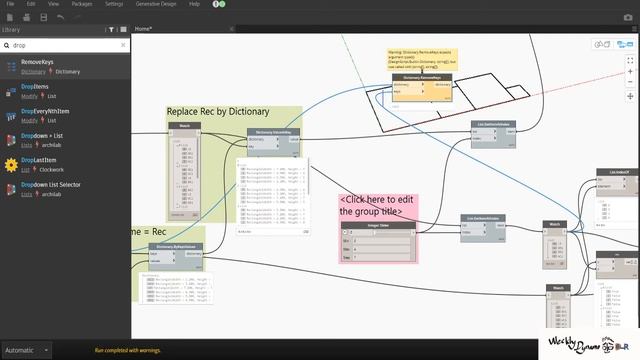Click the library search field containing 'drop'
Image resolution: width=640 pixels, height=360 pixels.
click(x=65, y=45)
